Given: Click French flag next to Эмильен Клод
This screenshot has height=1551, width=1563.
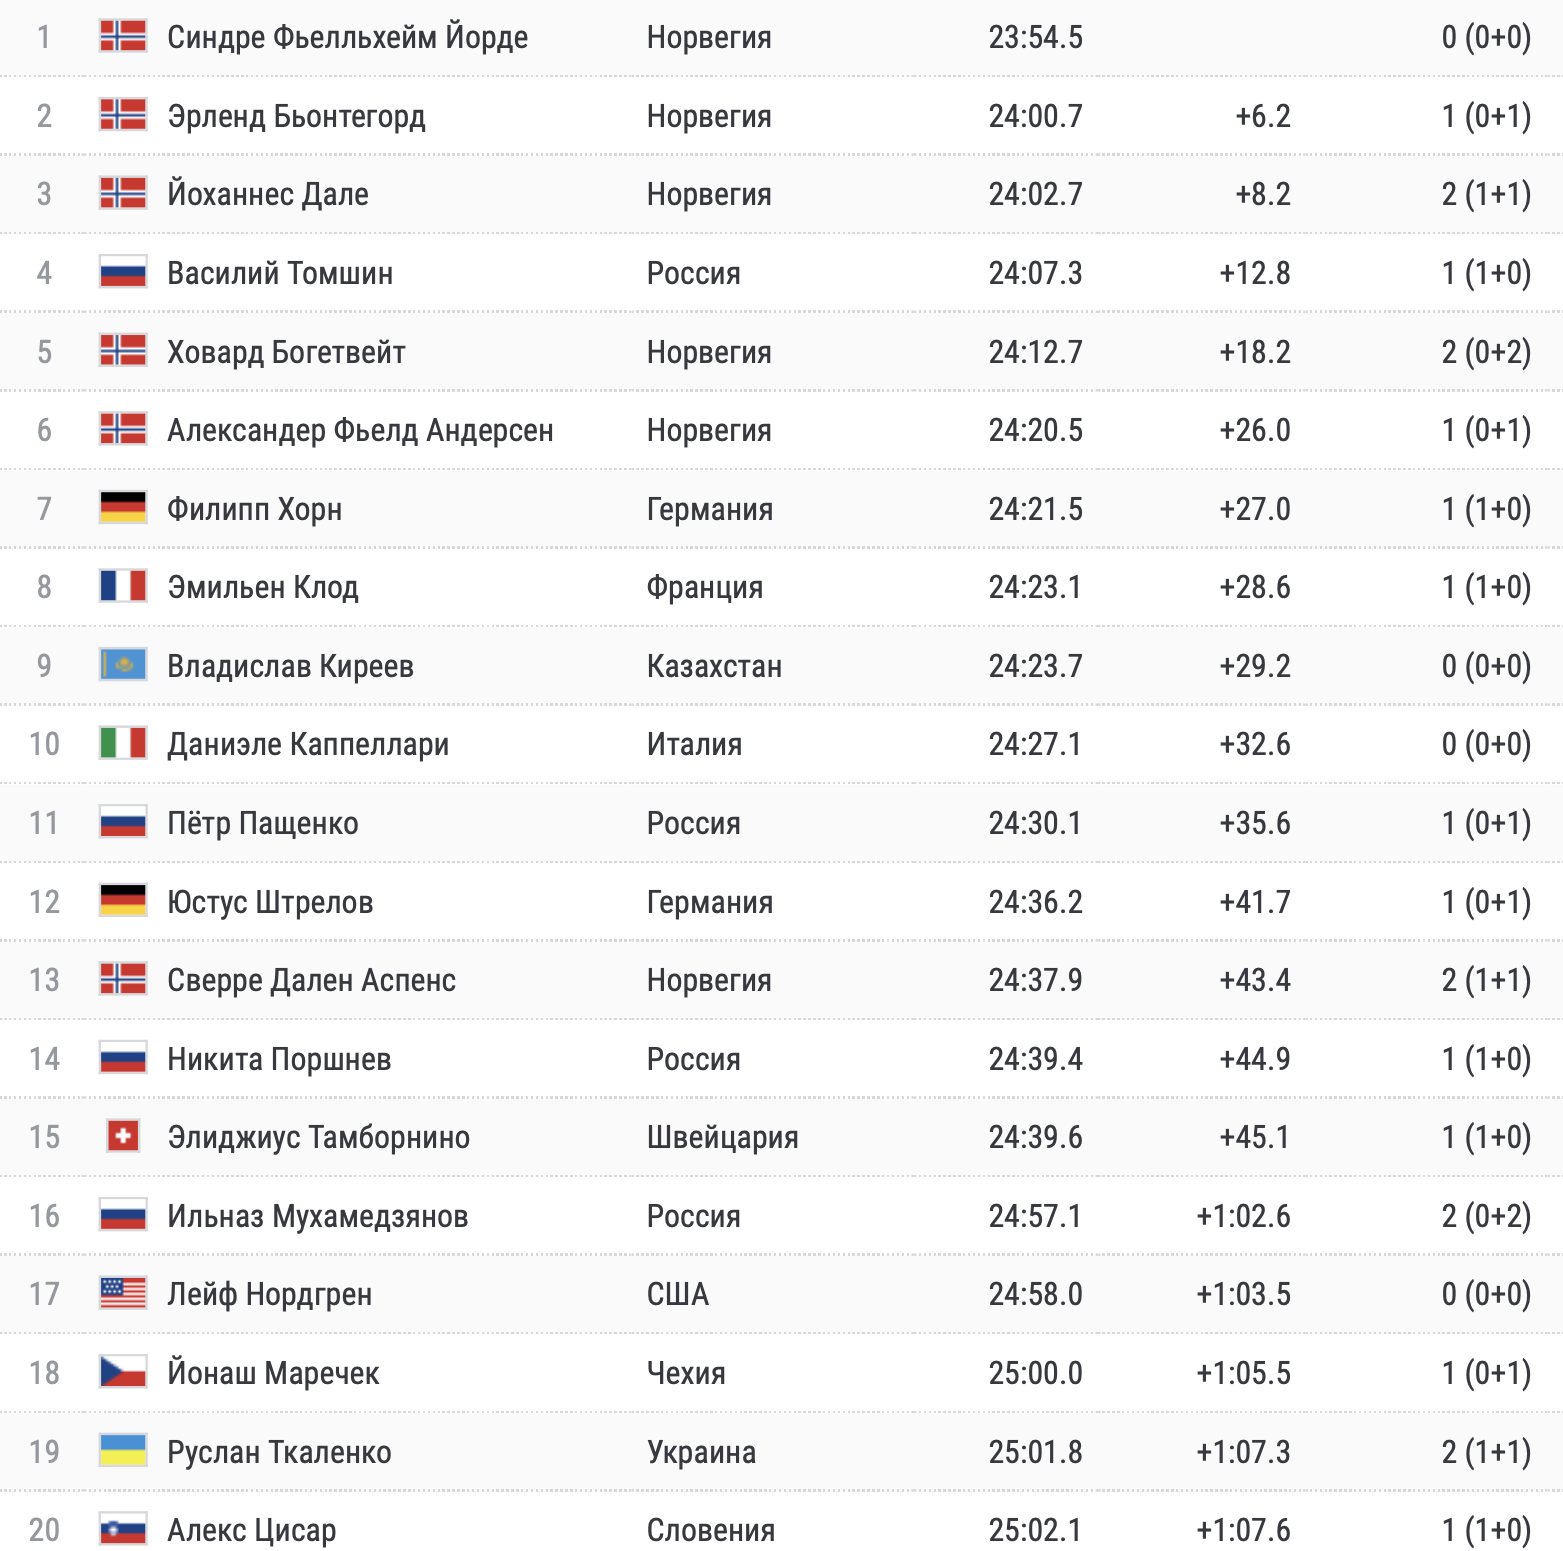Looking at the screenshot, I should click(123, 586).
